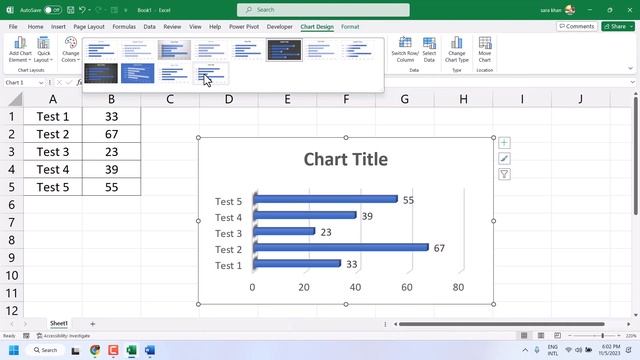Select the solid blue background chart style
This screenshot has height=360, width=640.
138,73
